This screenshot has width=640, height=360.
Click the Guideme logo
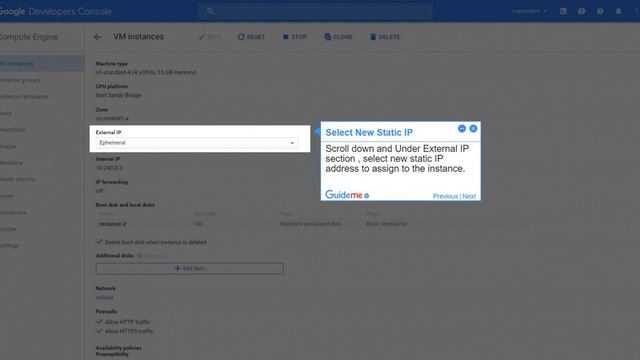point(347,195)
